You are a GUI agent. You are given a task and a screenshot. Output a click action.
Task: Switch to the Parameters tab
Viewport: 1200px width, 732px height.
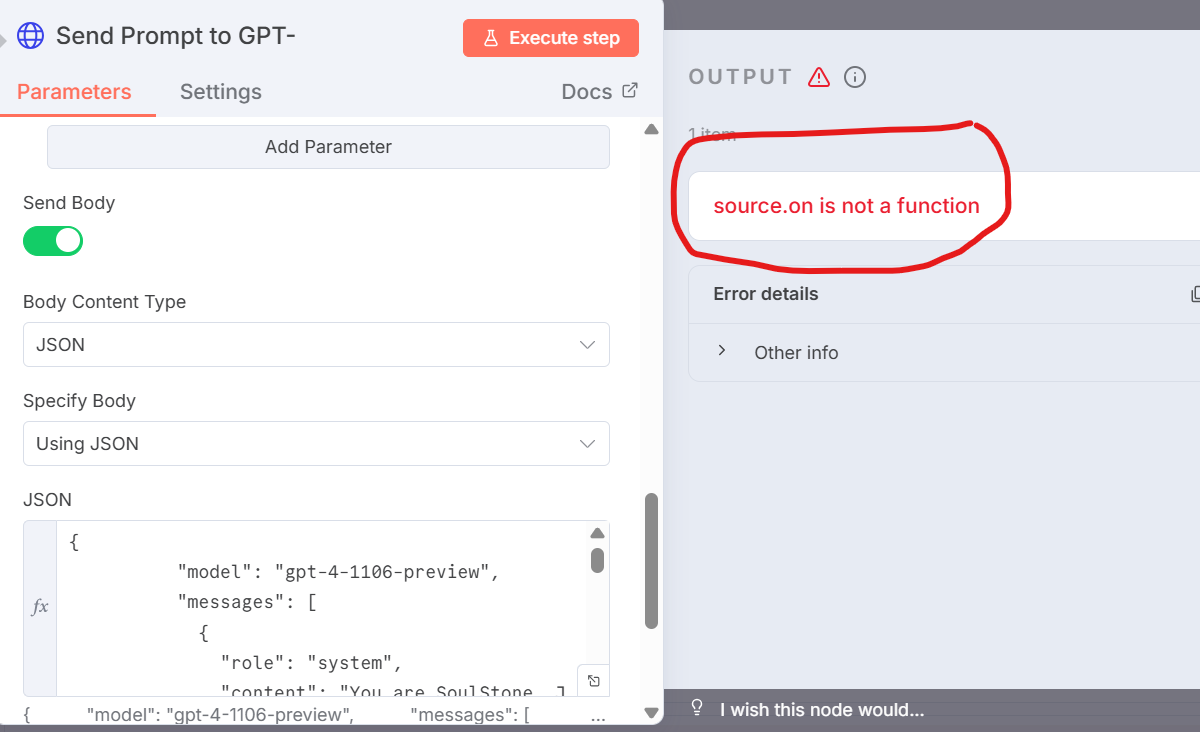(74, 92)
